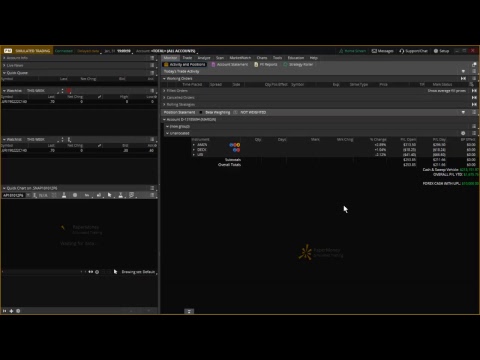Click Working Orders collapse-column icon
The height and width of the screenshot is (360, 480).
(x=463, y=78)
